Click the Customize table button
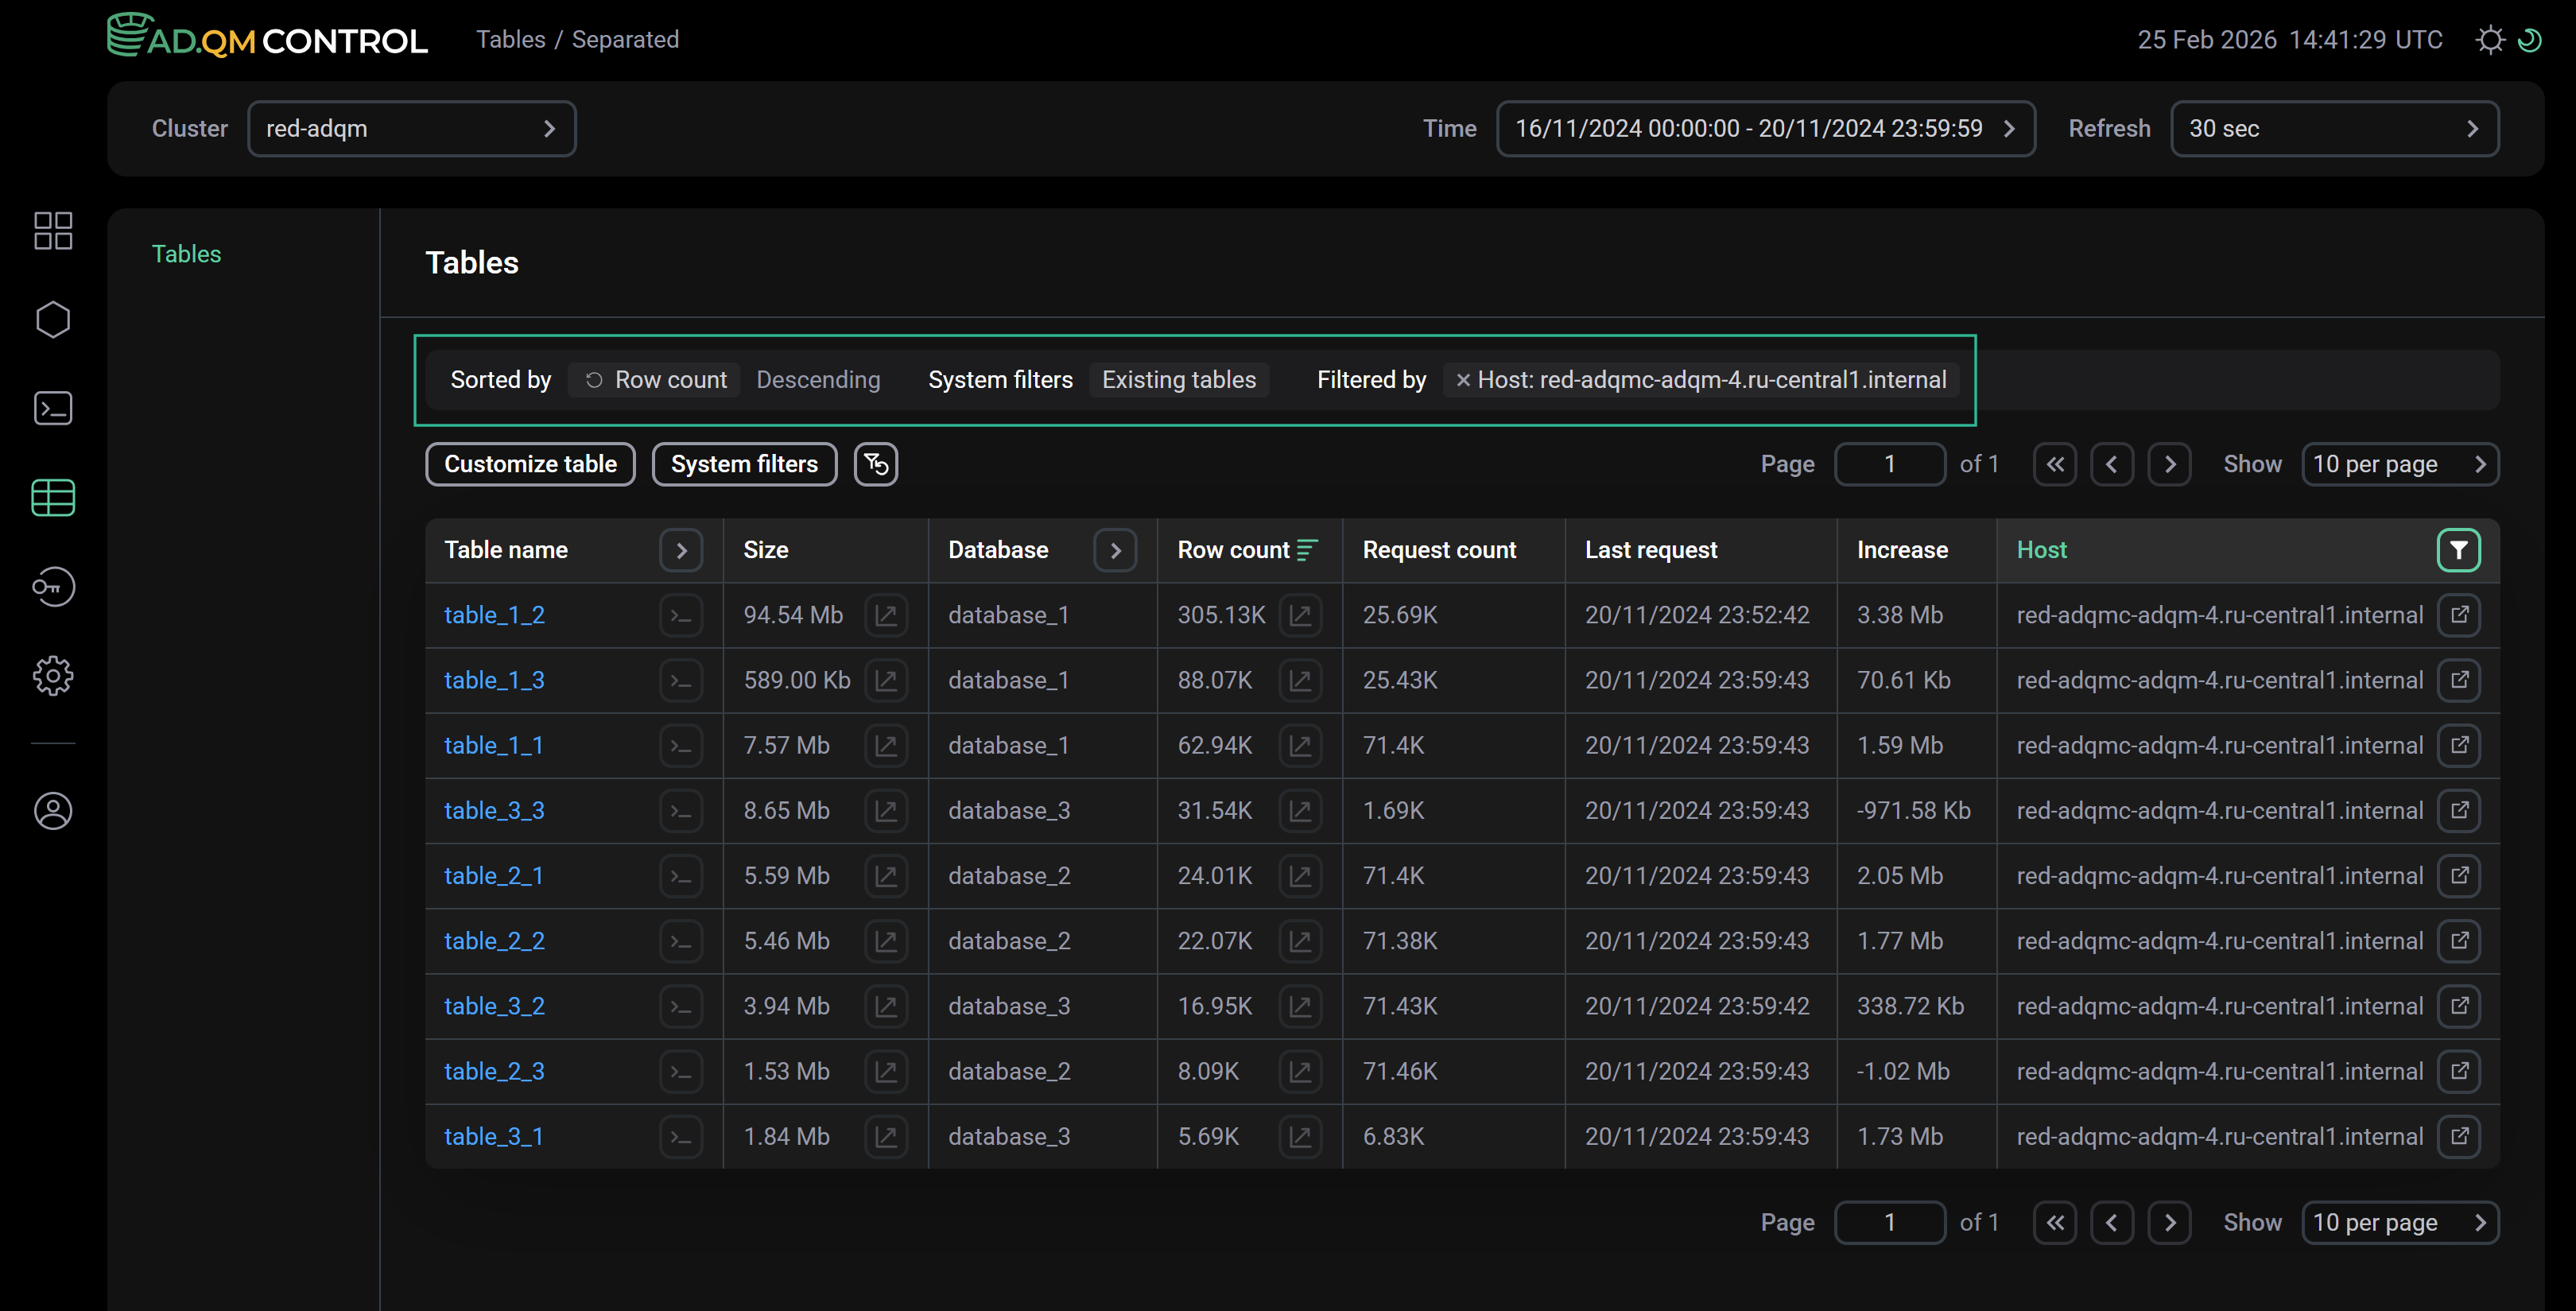 click(x=530, y=464)
